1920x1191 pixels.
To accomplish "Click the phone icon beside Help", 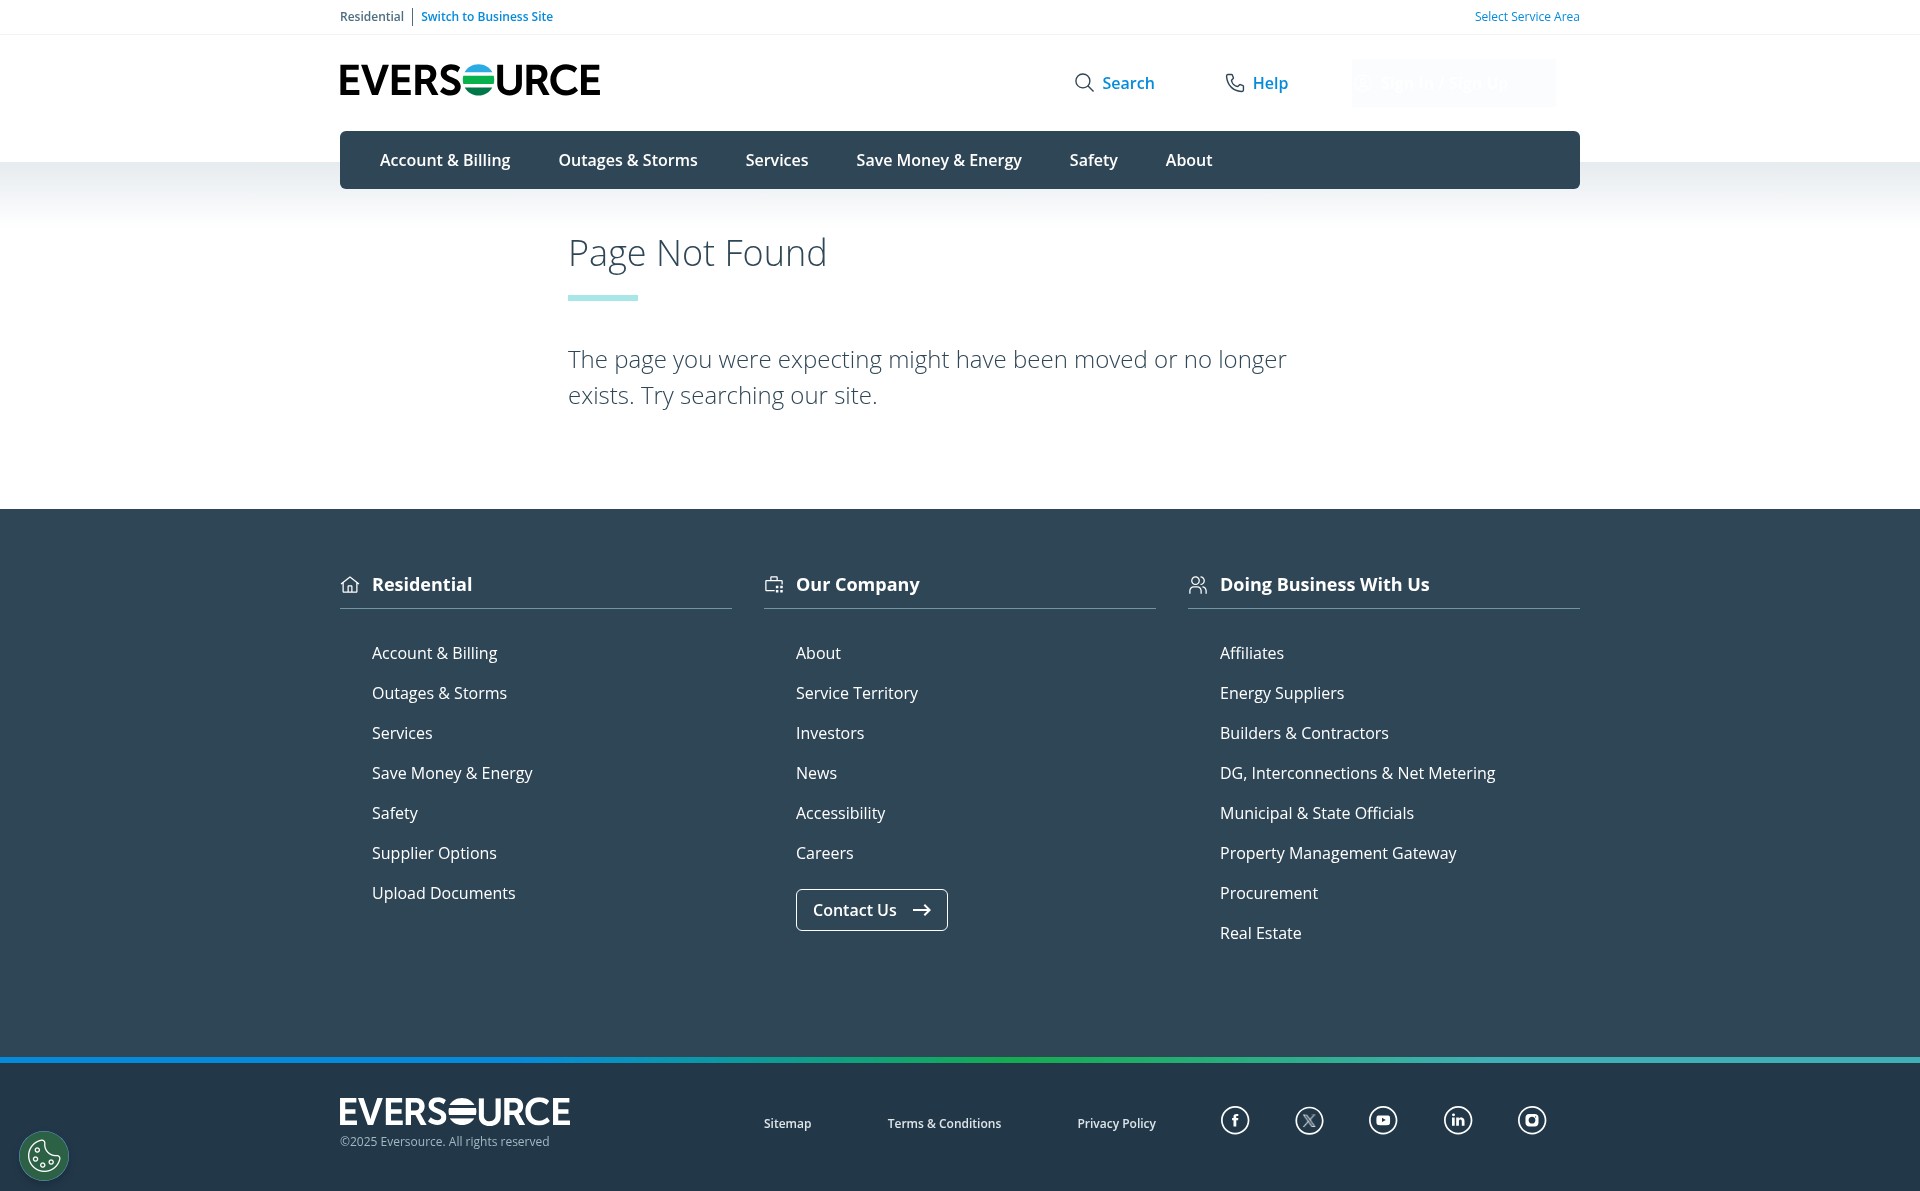I will tap(1235, 83).
